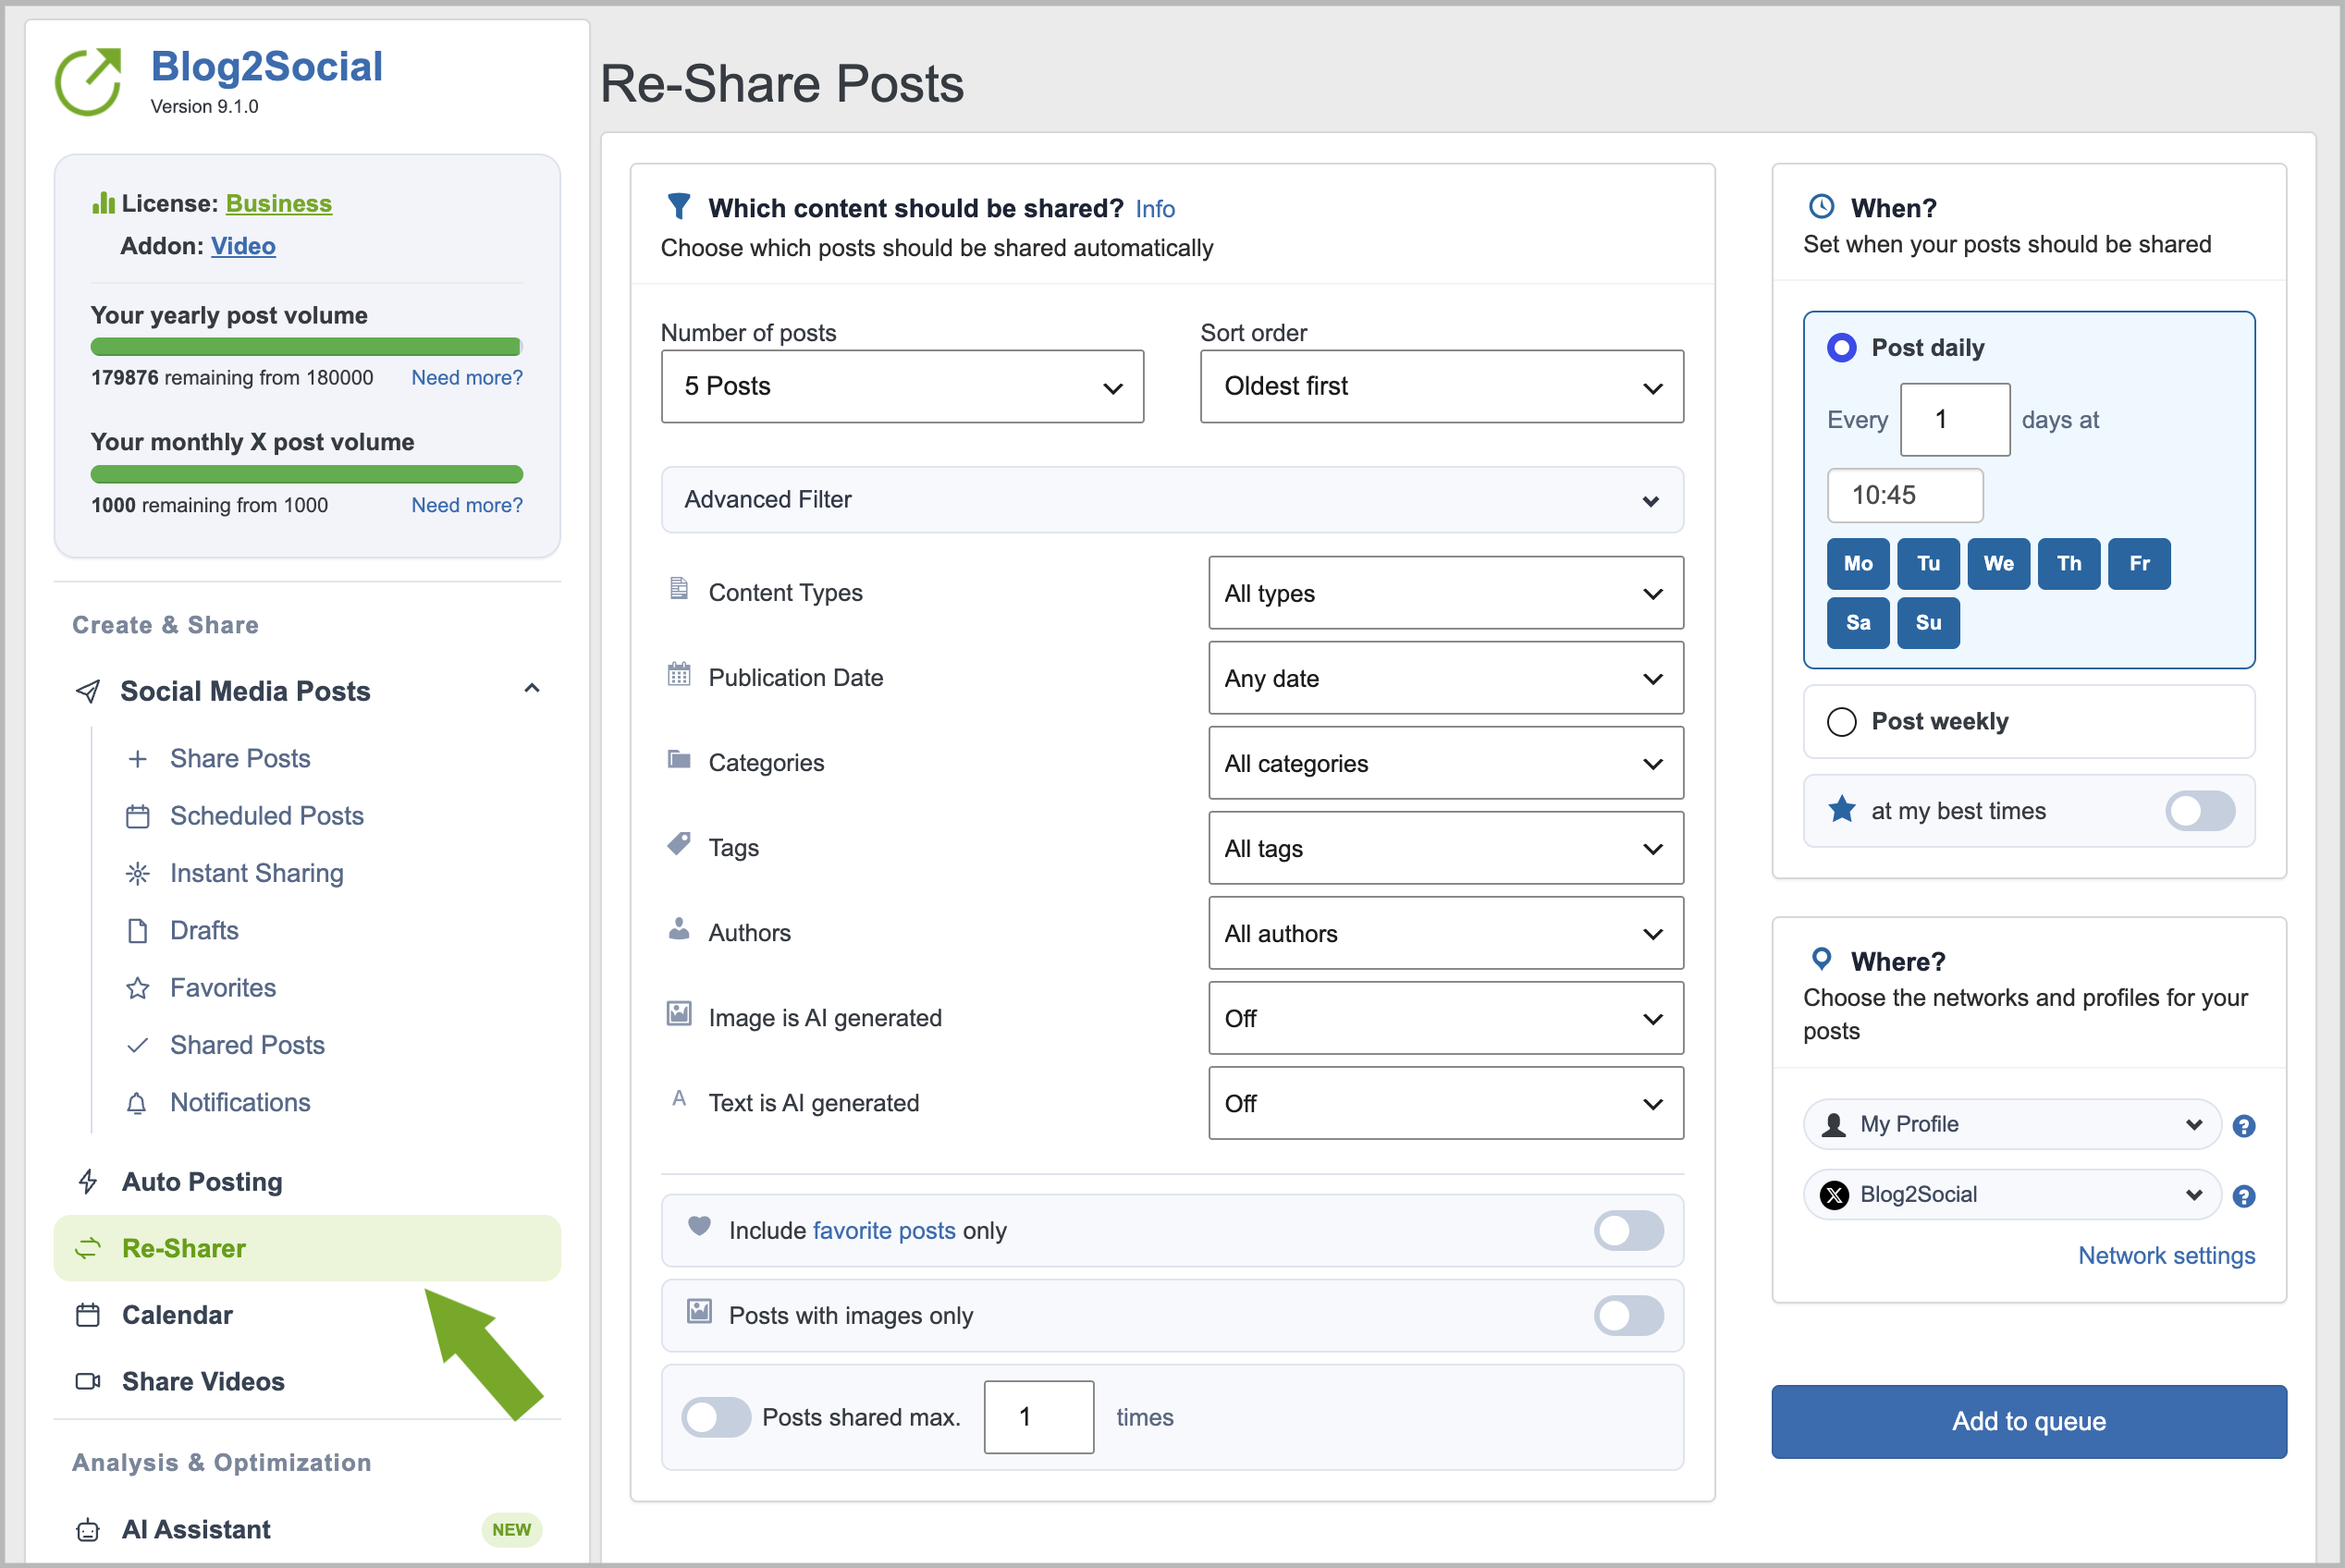
Task: Click the 10:45 time input field
Action: tap(1905, 495)
